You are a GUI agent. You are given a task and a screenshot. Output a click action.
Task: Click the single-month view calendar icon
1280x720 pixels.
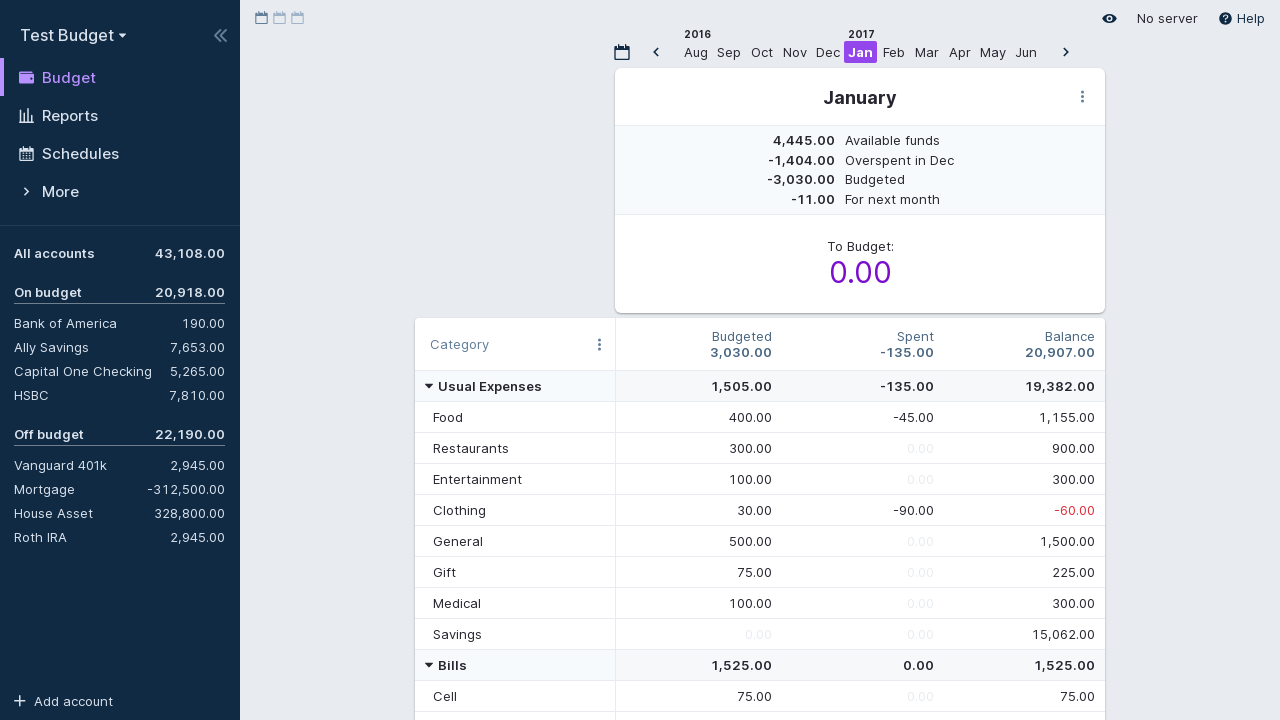pyautogui.click(x=262, y=18)
